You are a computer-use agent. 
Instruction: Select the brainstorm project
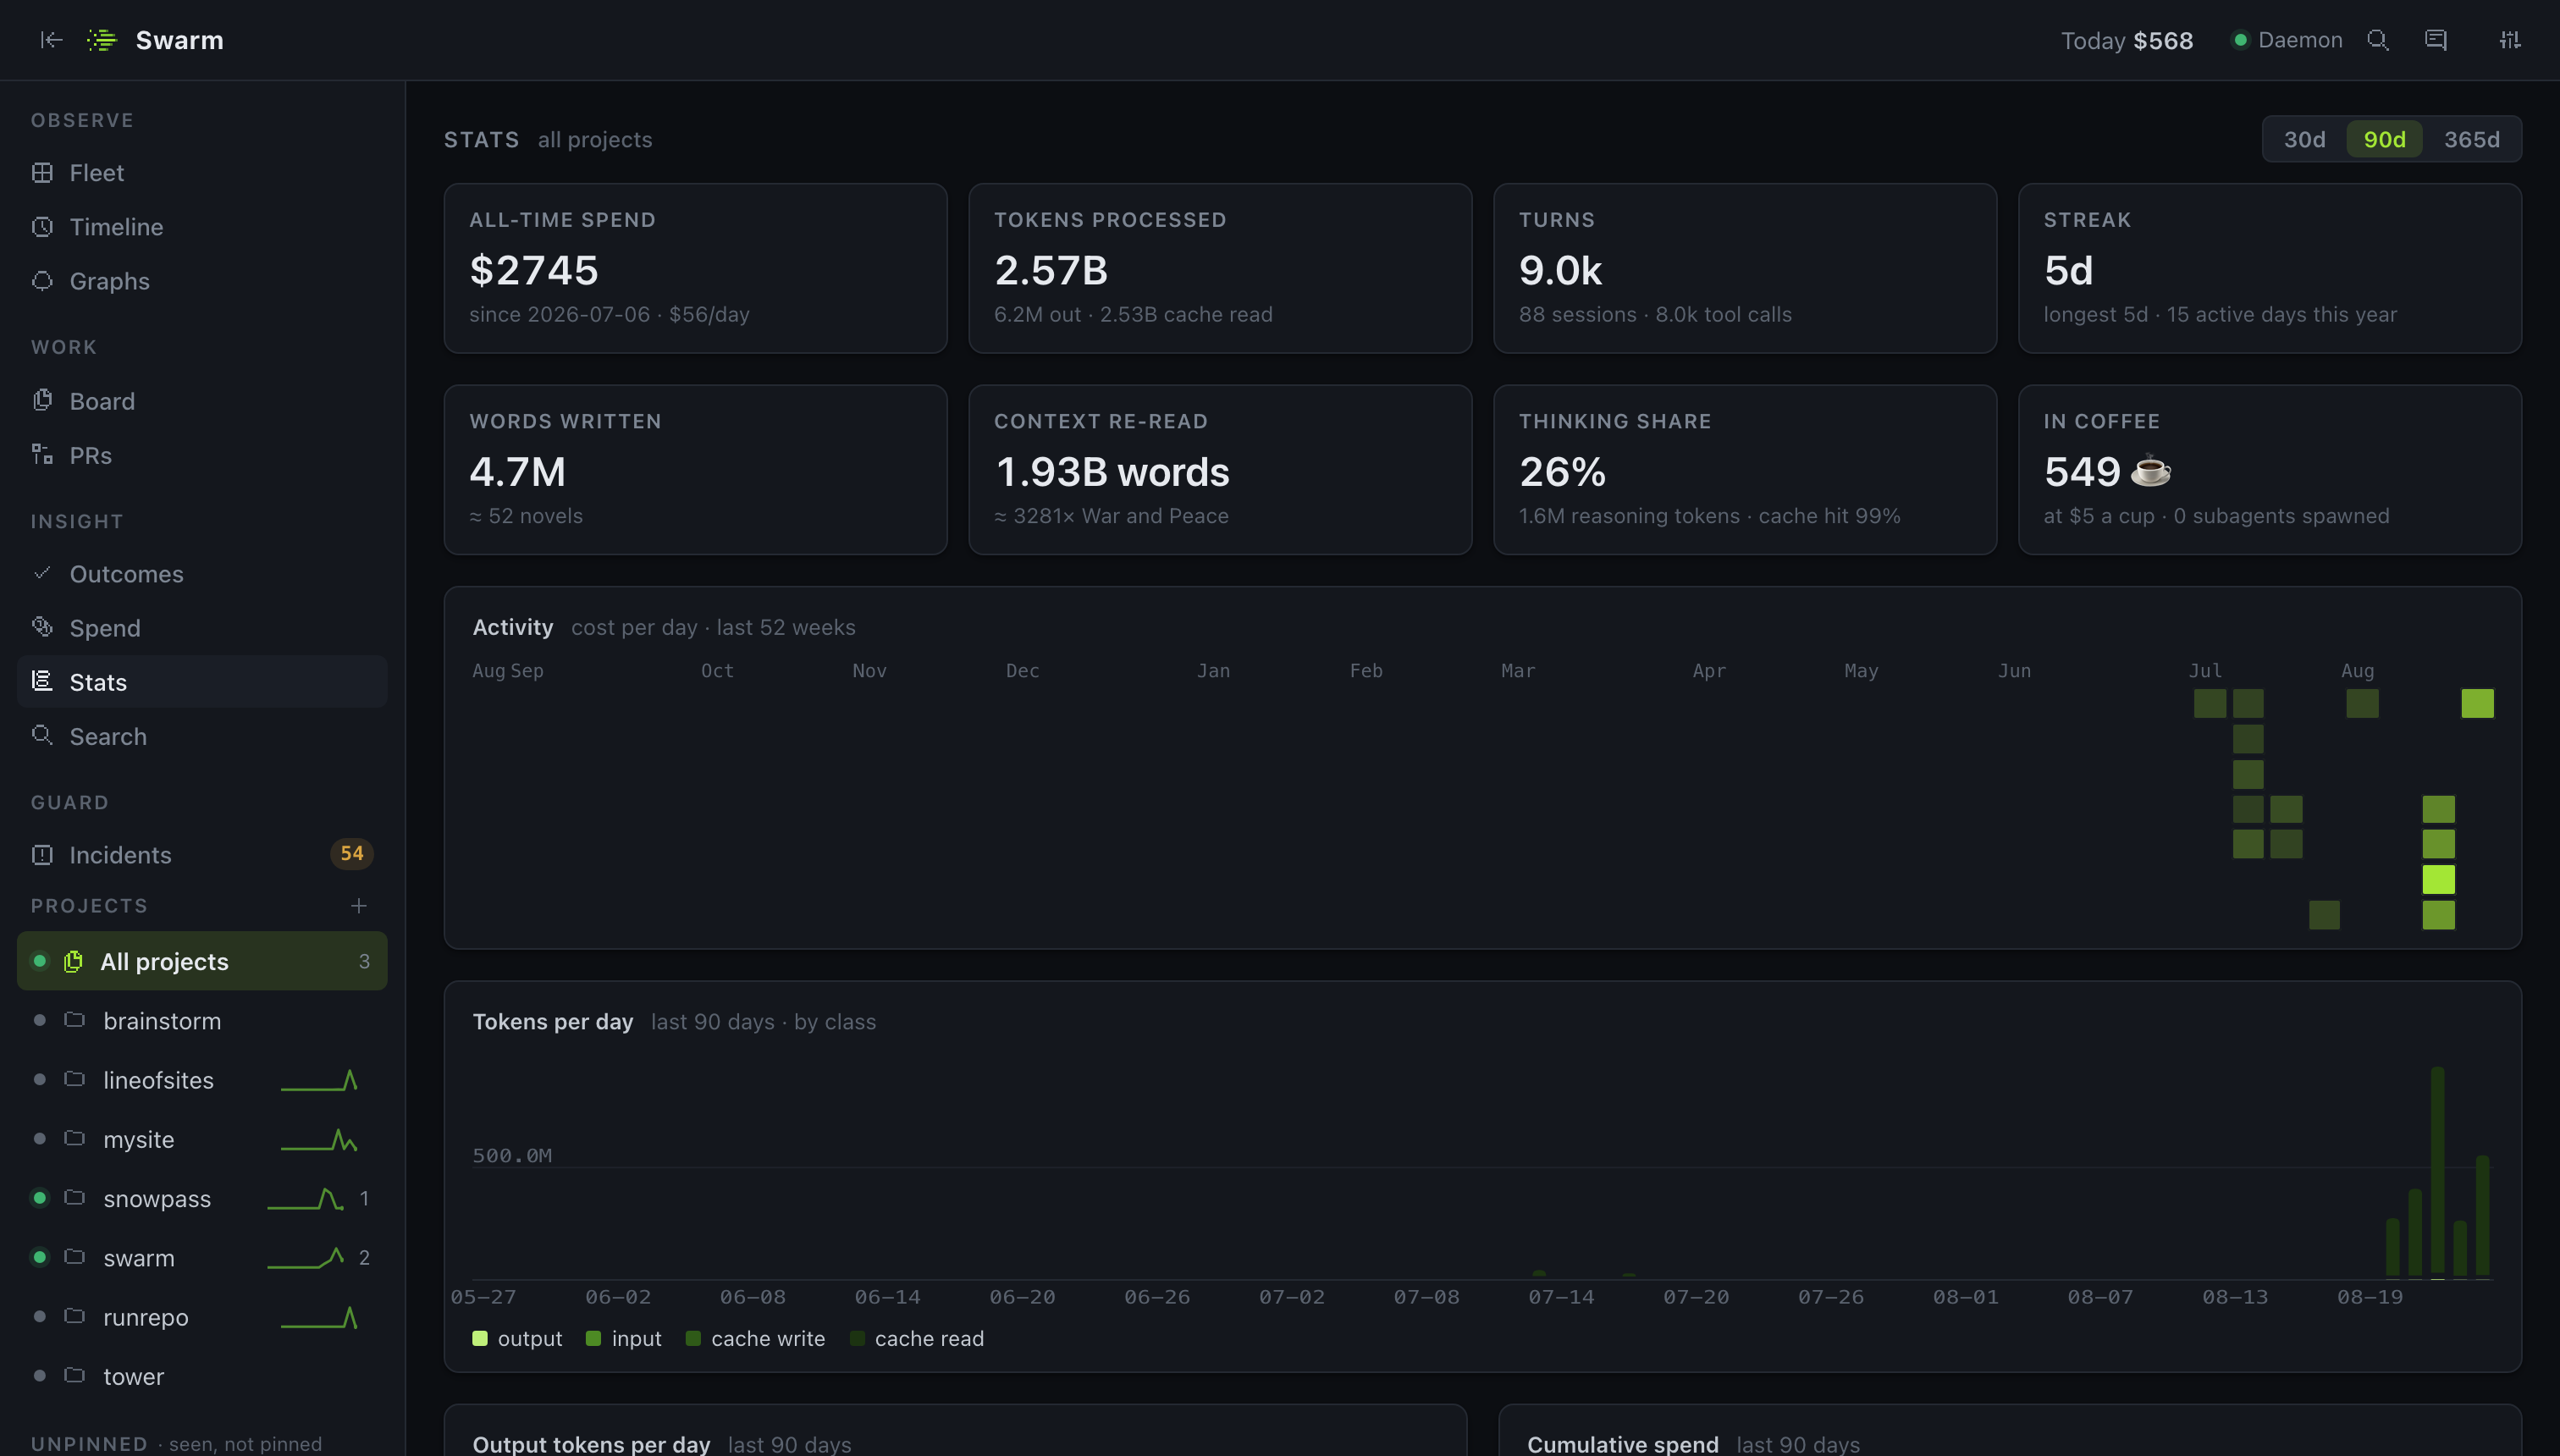[x=202, y=1020]
